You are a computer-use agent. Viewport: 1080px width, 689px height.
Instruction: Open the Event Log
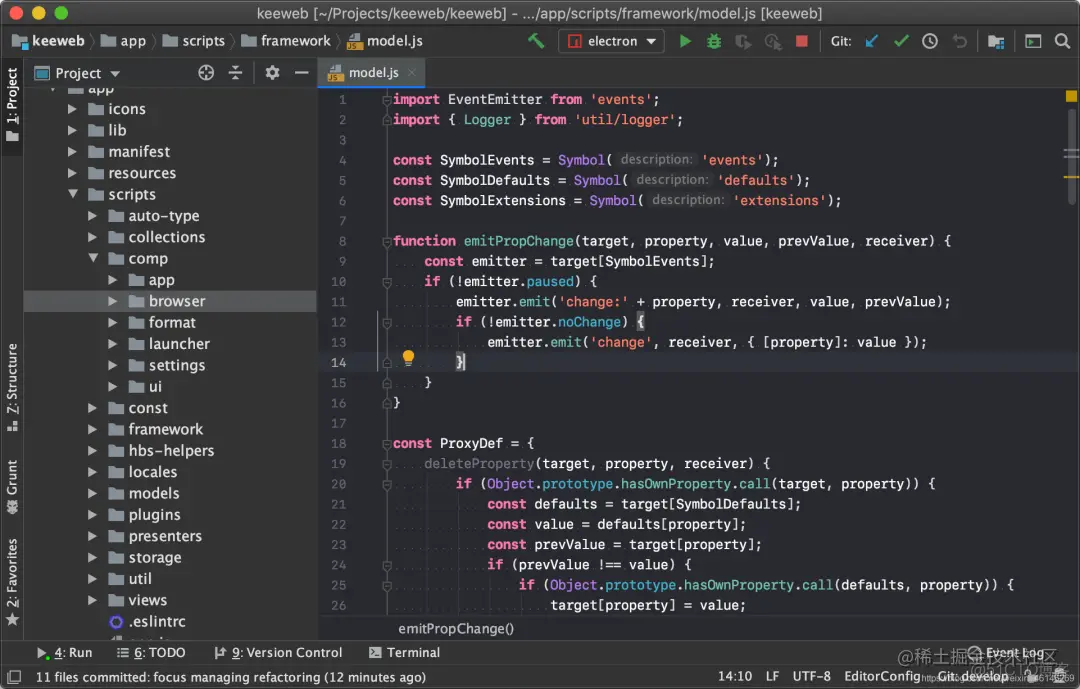click(x=1006, y=652)
